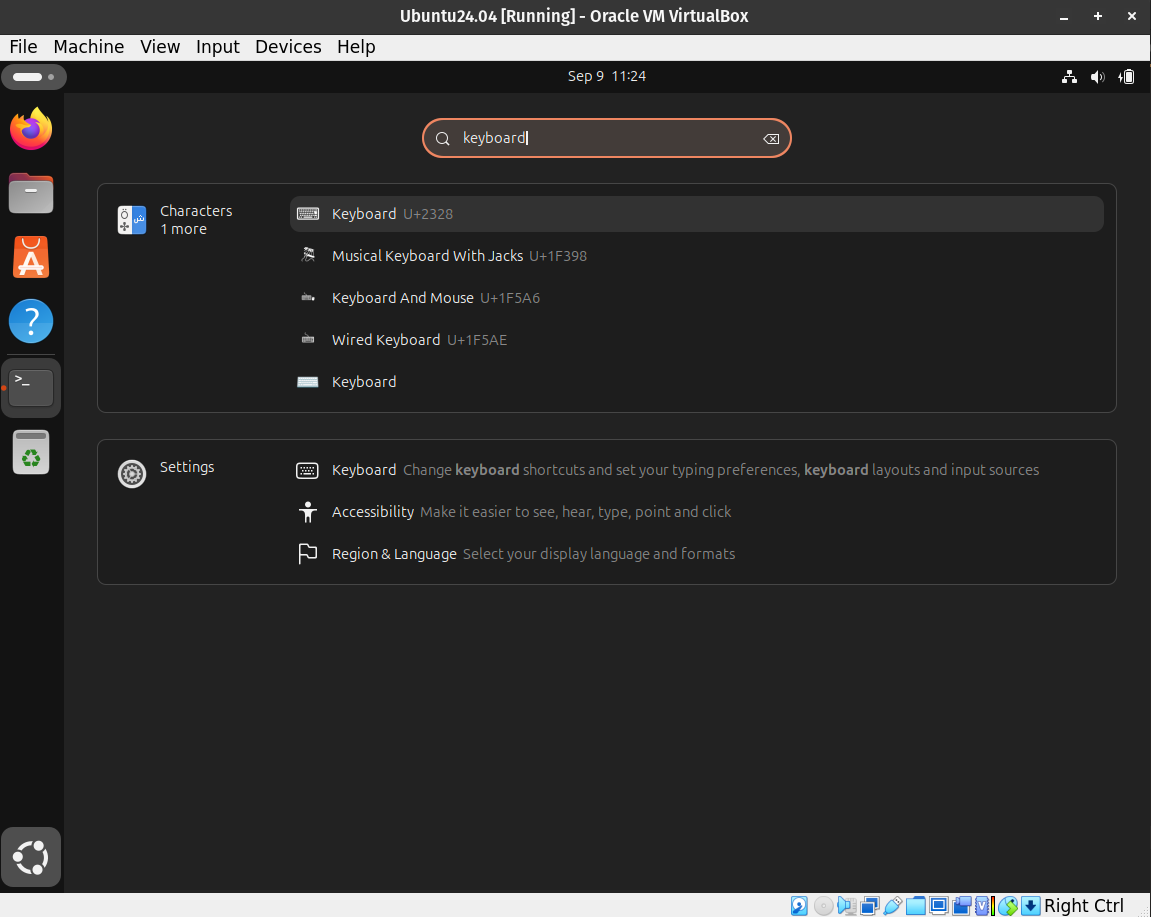Launch Files manager from the dock

pyautogui.click(x=31, y=193)
